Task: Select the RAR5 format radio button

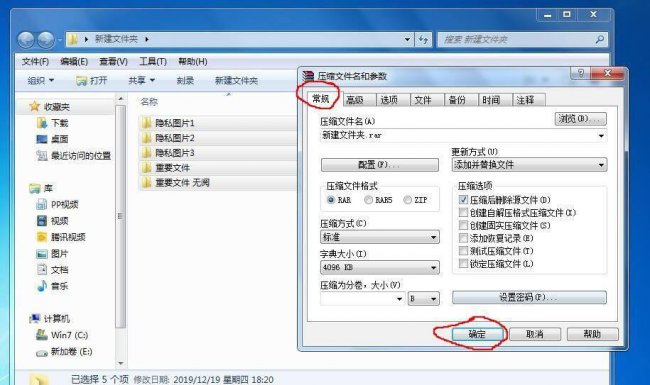Action: tap(368, 200)
